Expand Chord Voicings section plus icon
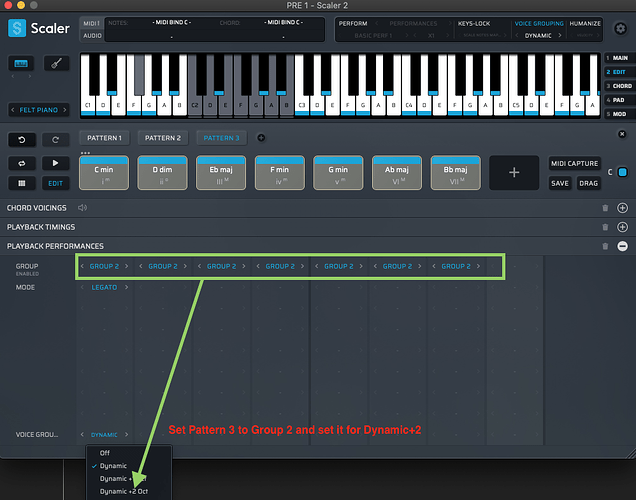636x500 pixels. click(x=622, y=208)
